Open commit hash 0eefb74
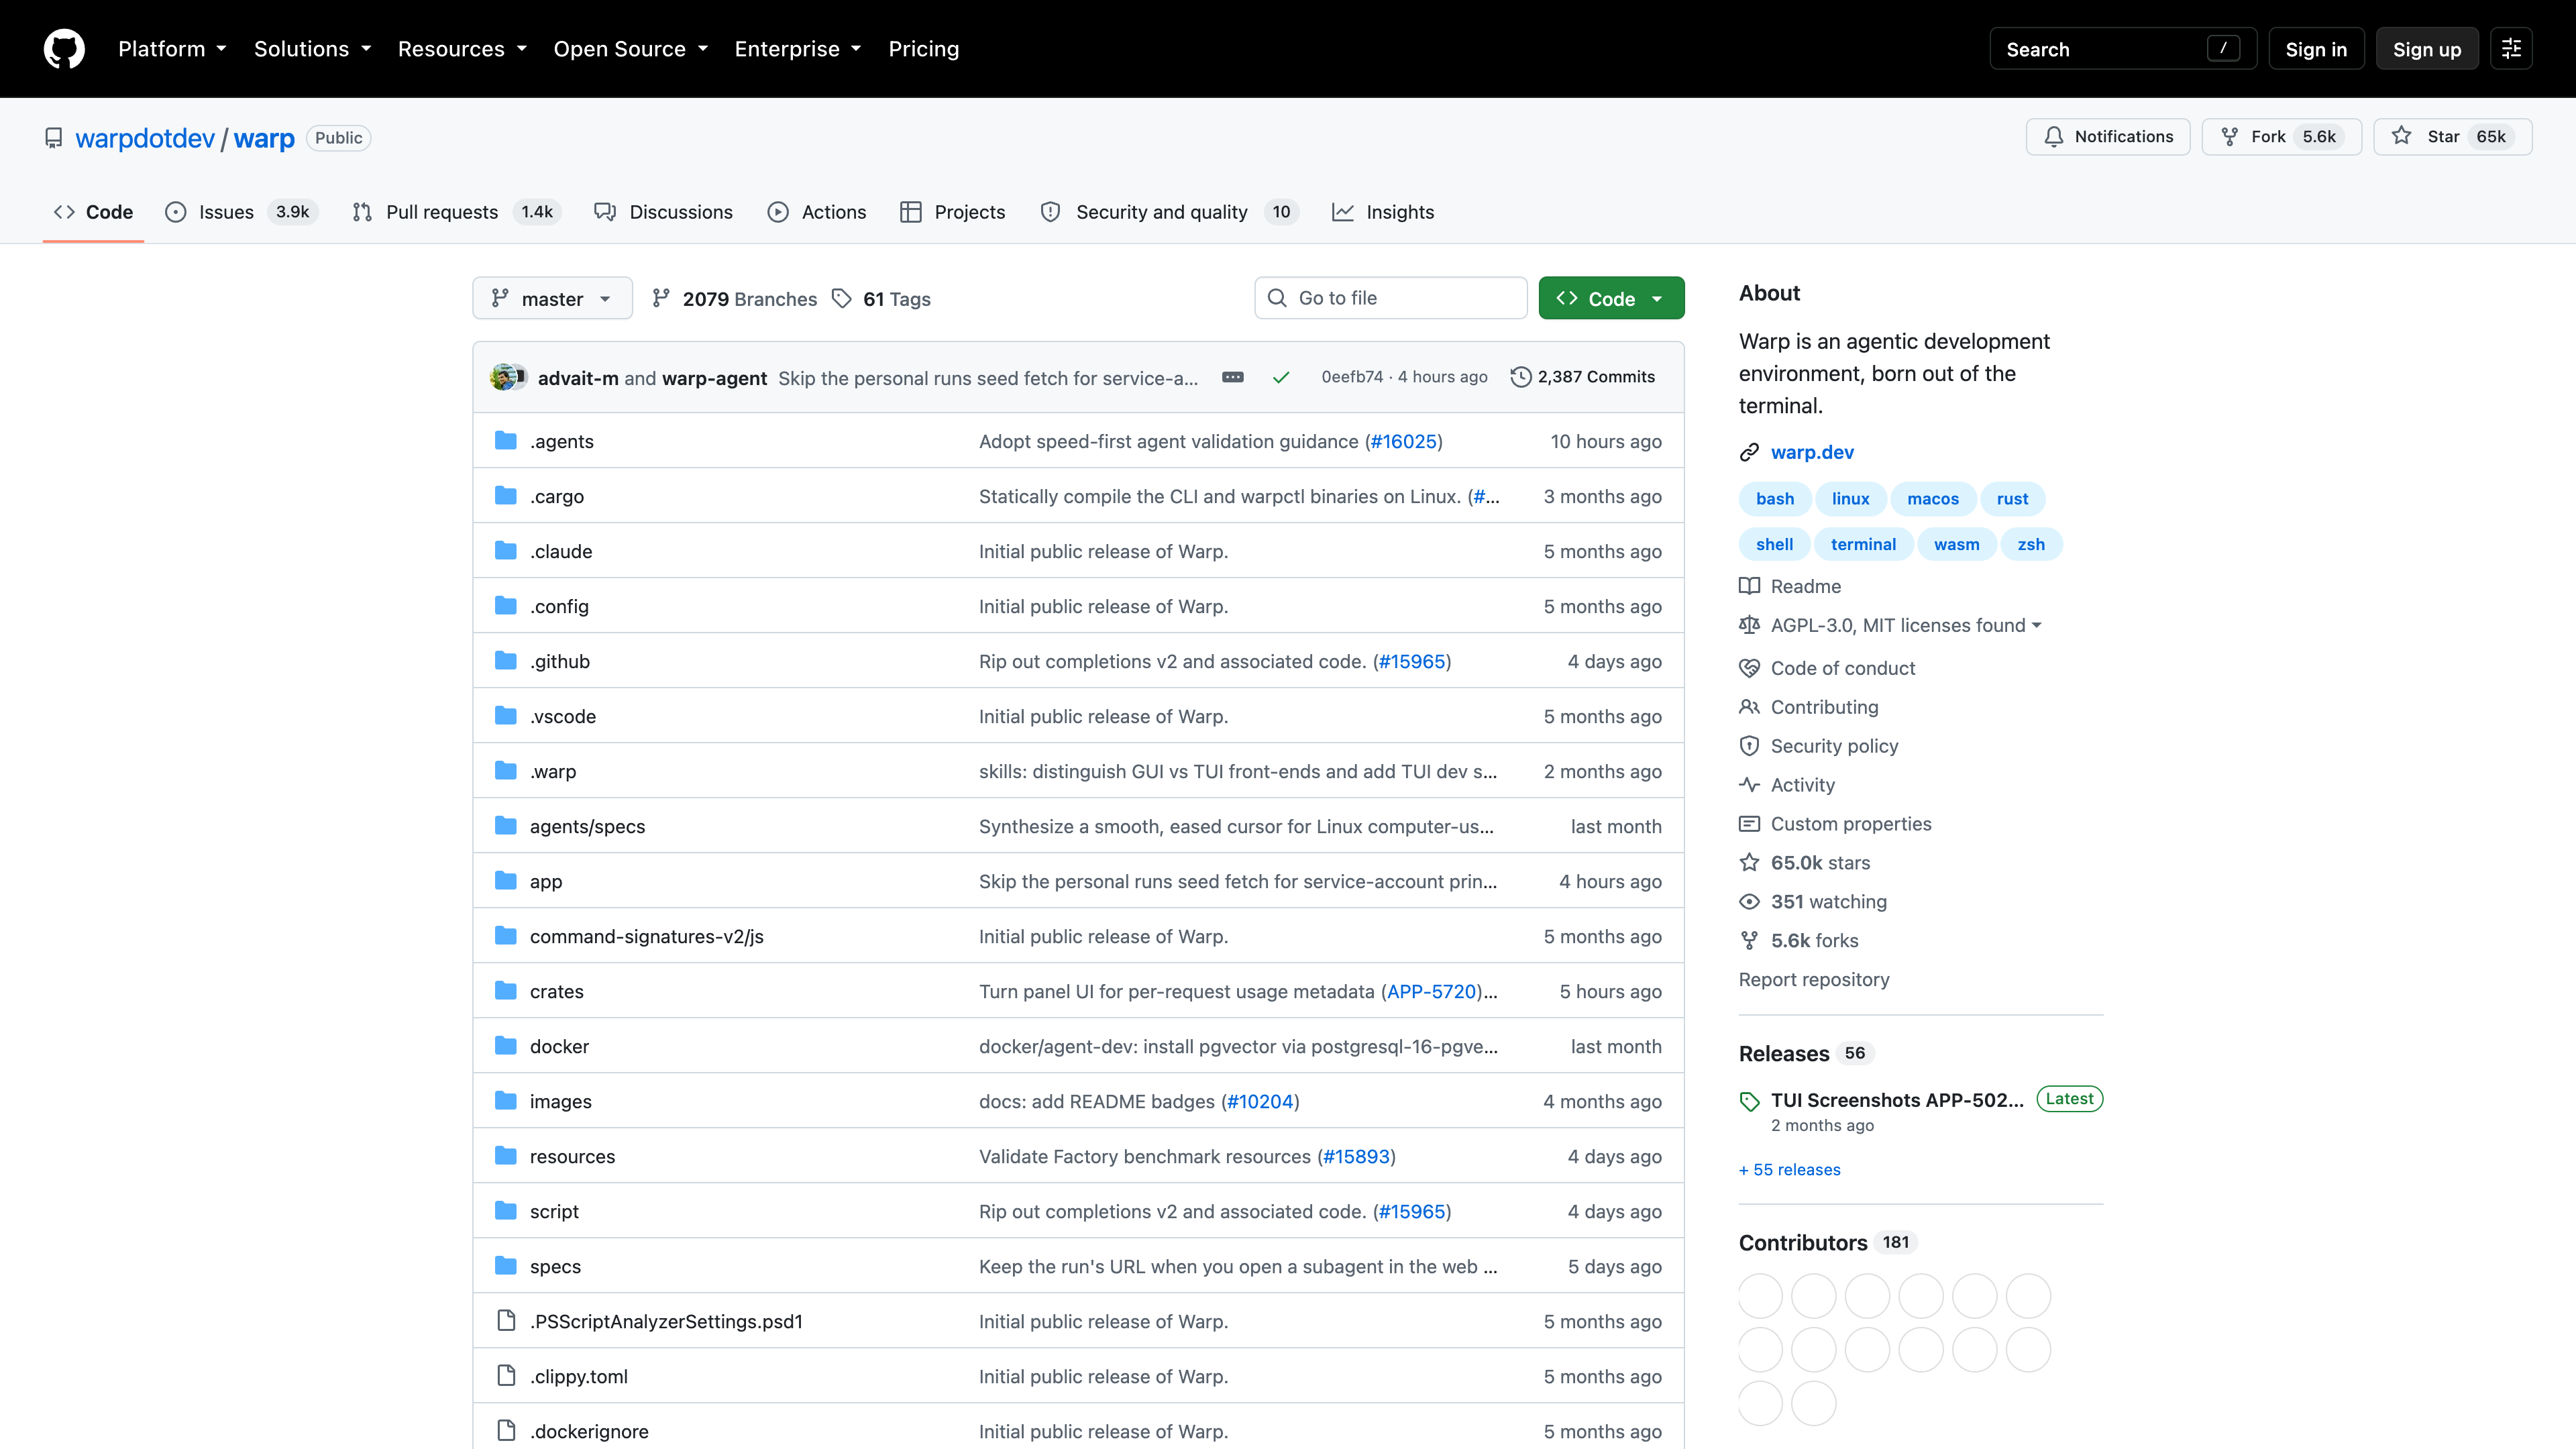This screenshot has width=2576, height=1449. point(1352,377)
